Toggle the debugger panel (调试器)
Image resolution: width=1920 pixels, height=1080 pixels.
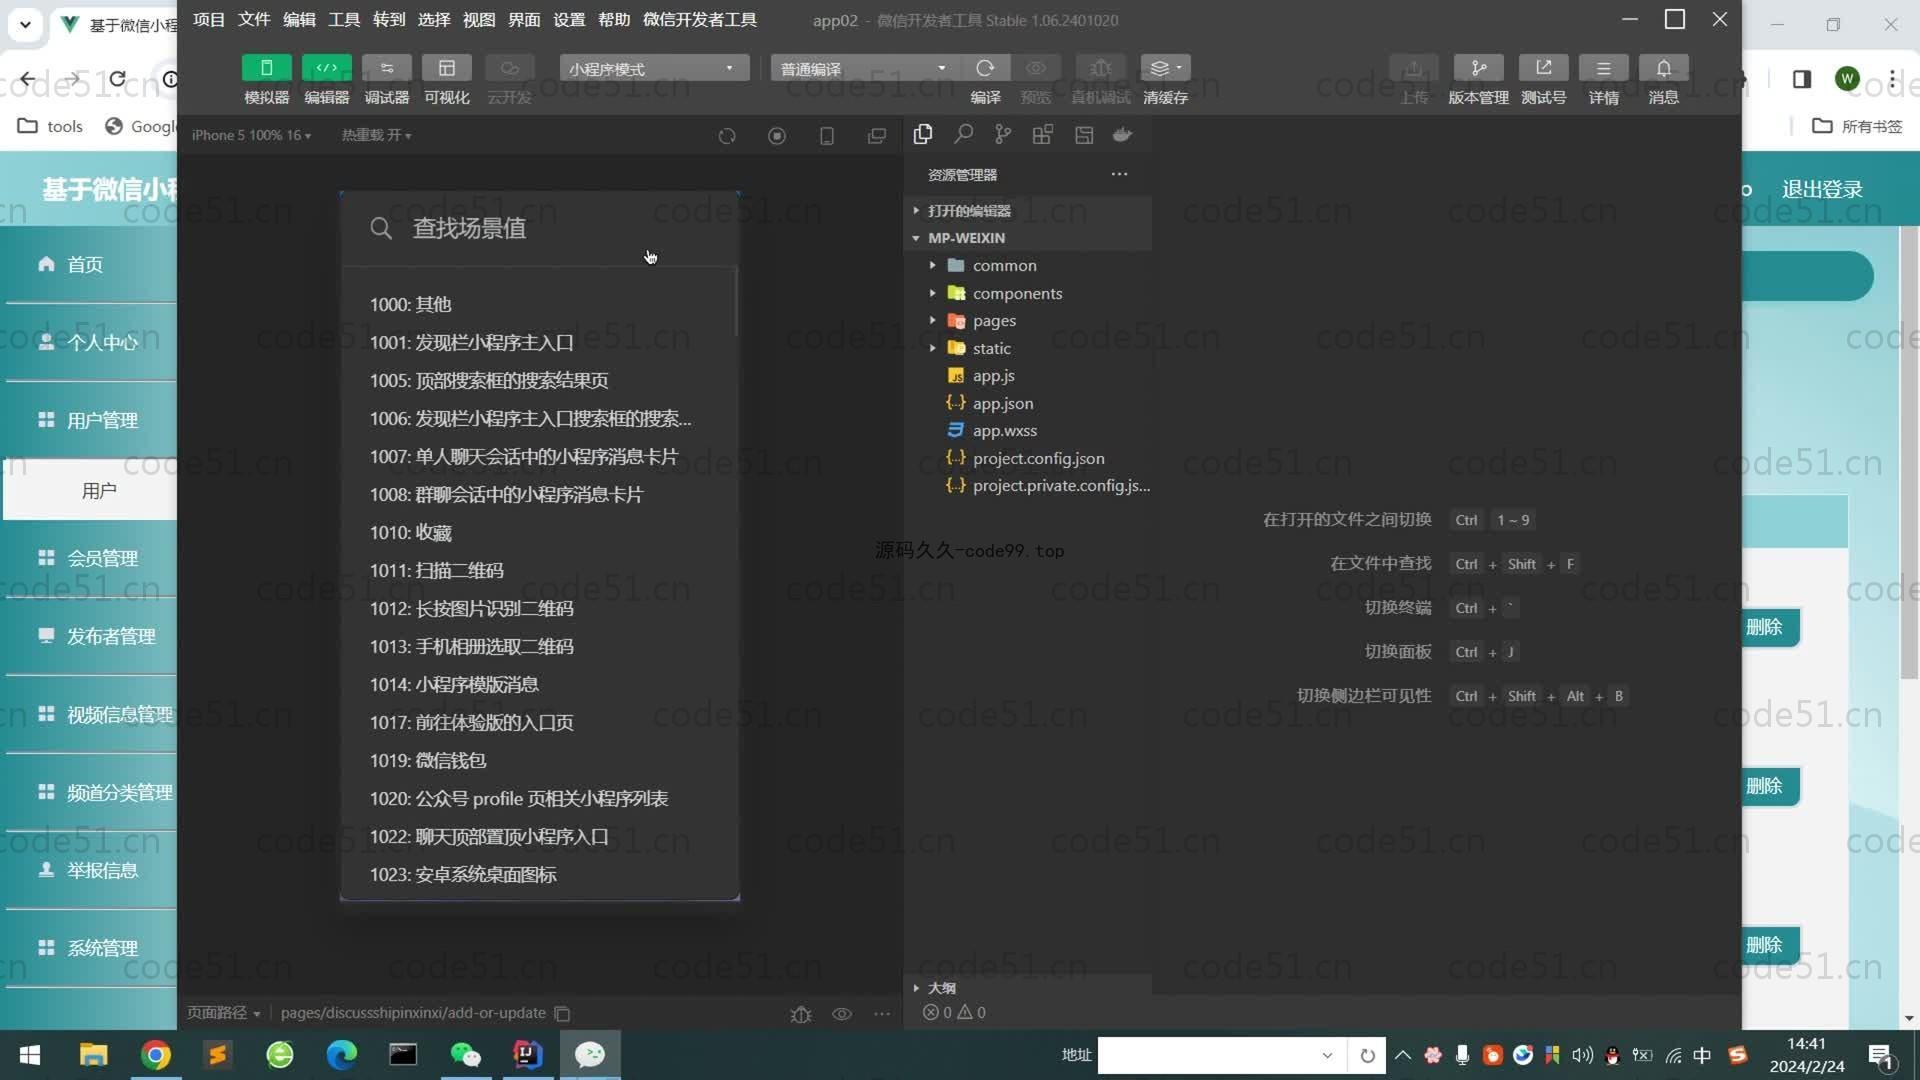coord(386,68)
